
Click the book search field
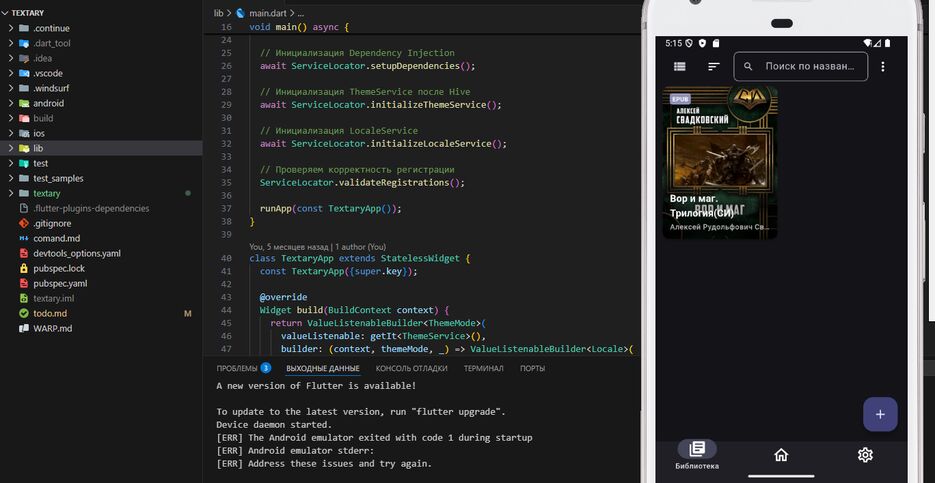coord(810,67)
